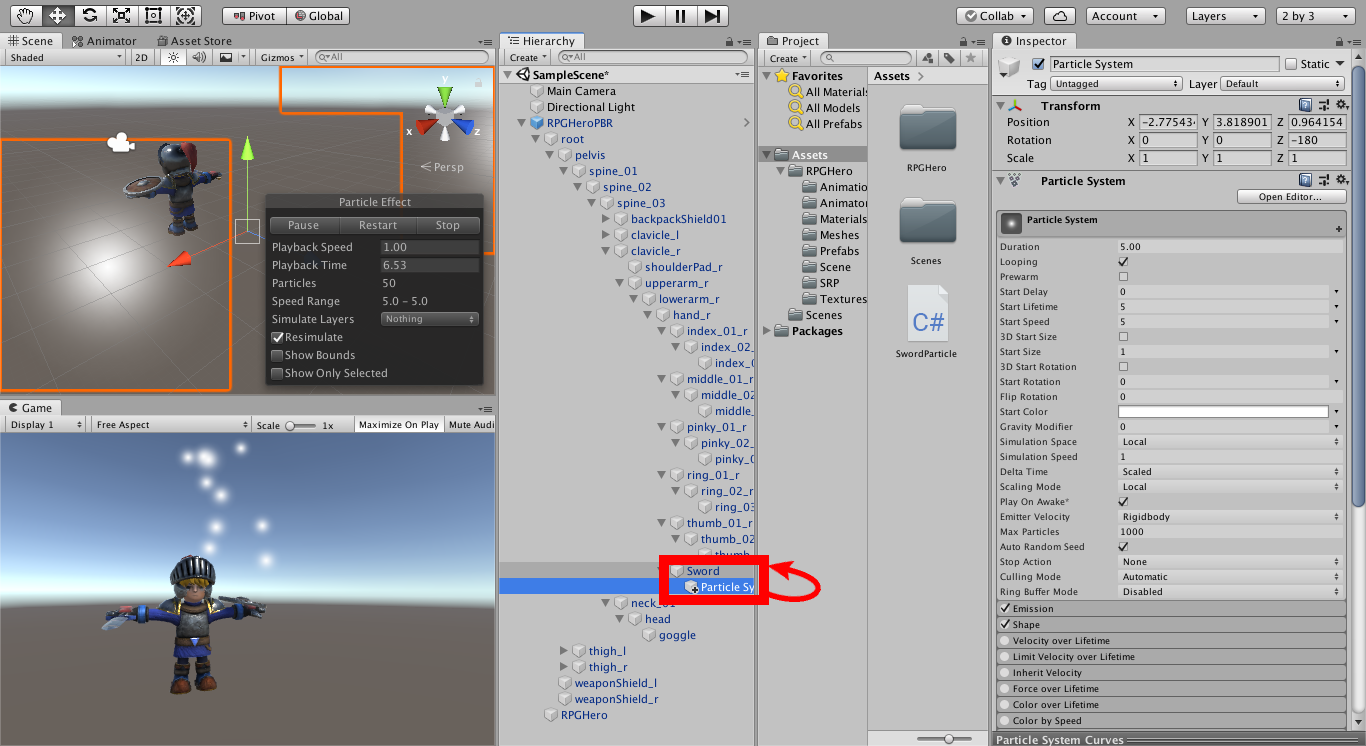Pause the game playback
This screenshot has height=746, width=1366.
point(680,16)
